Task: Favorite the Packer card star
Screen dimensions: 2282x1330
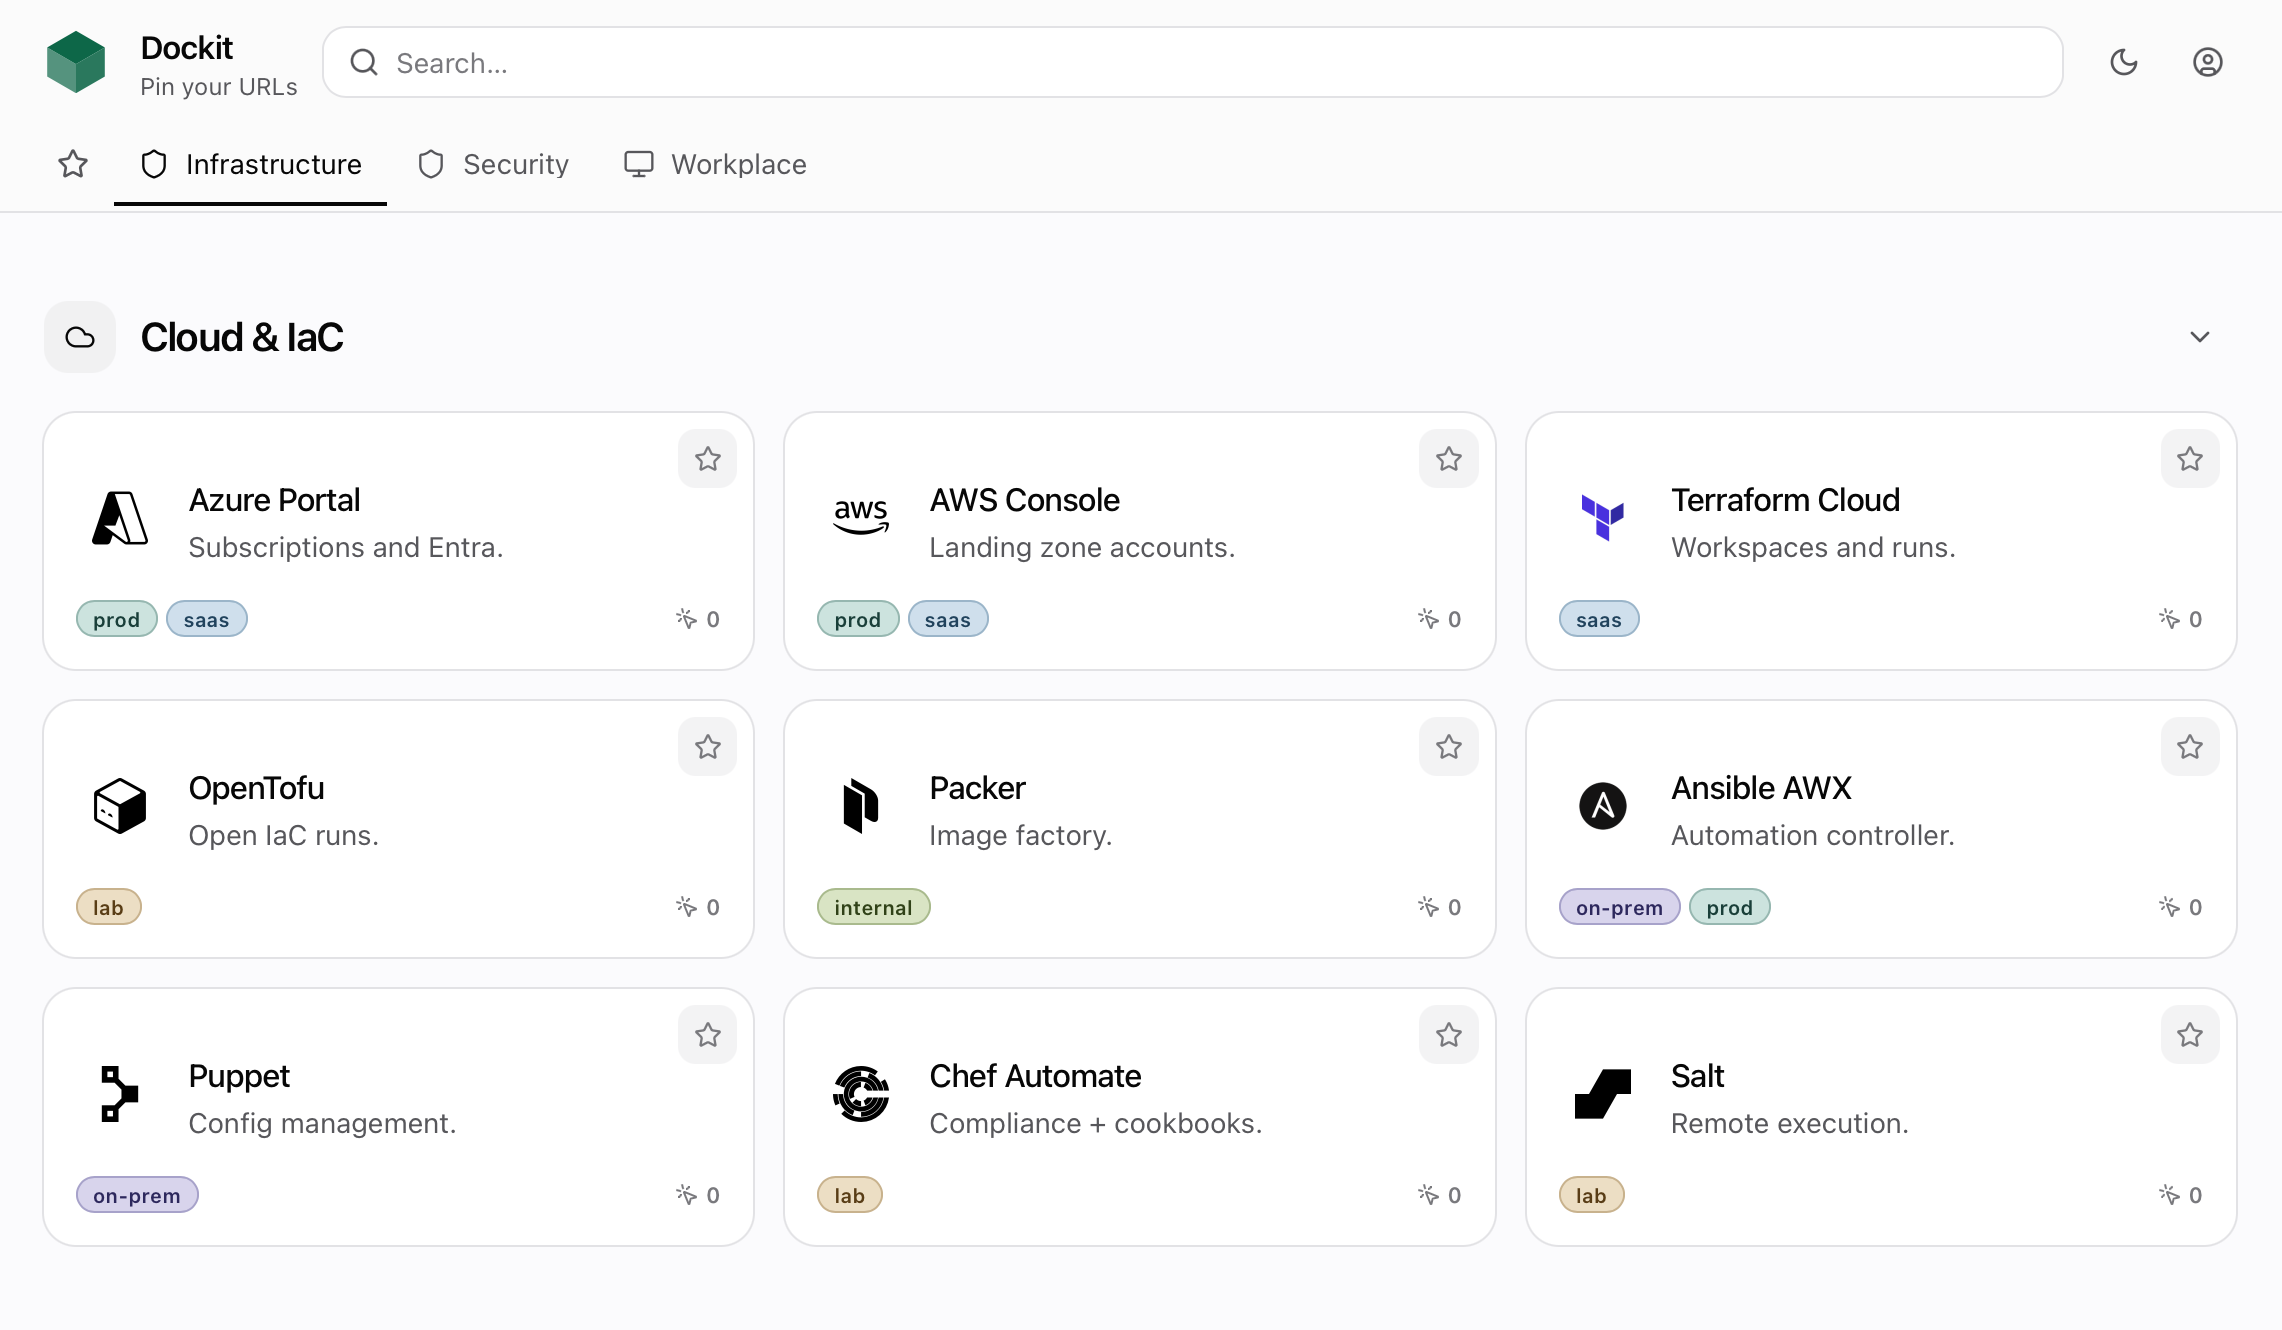Action: [x=1449, y=747]
